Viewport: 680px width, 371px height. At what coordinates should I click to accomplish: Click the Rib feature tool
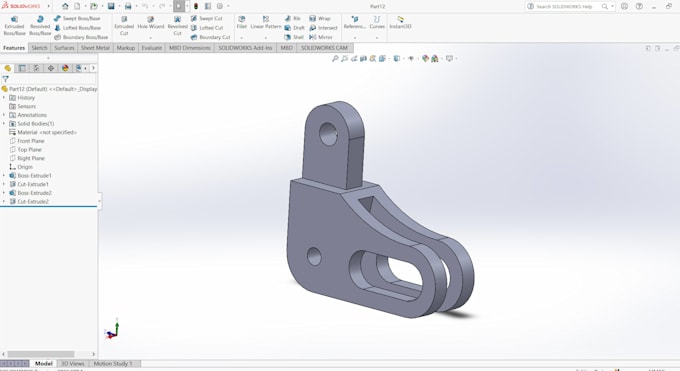292,19
